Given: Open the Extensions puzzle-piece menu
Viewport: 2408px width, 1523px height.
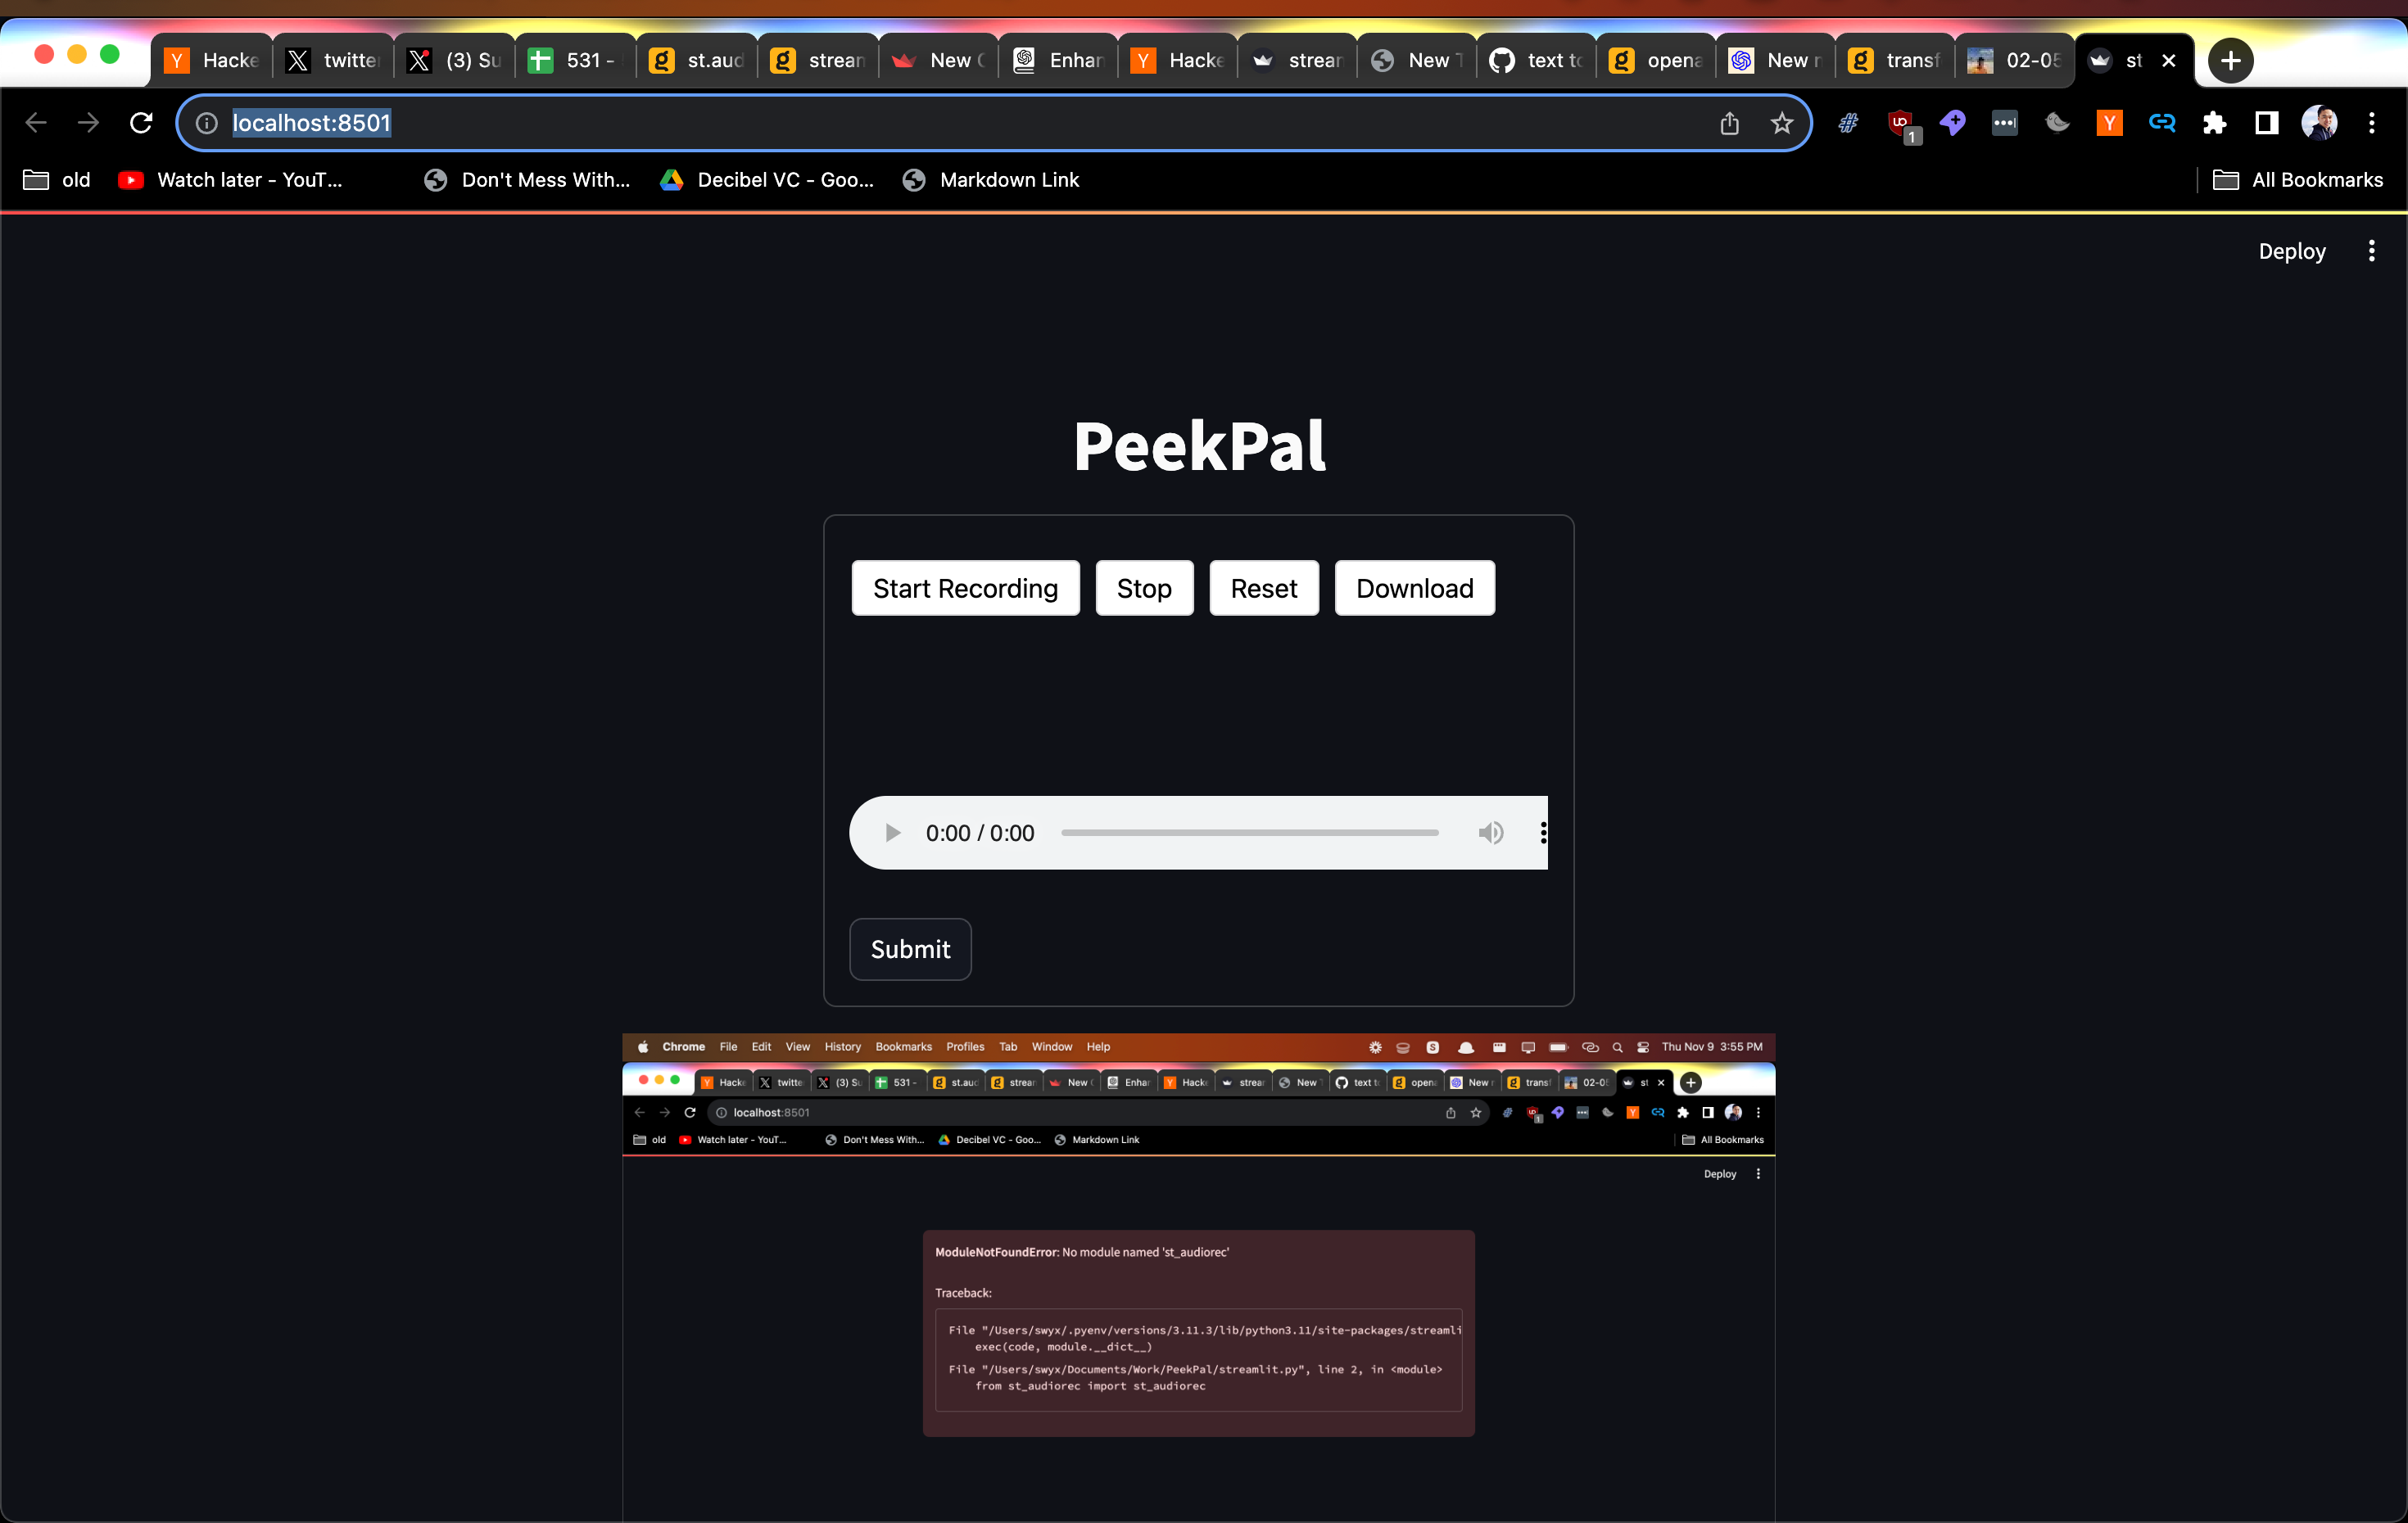Looking at the screenshot, I should (x=2214, y=123).
